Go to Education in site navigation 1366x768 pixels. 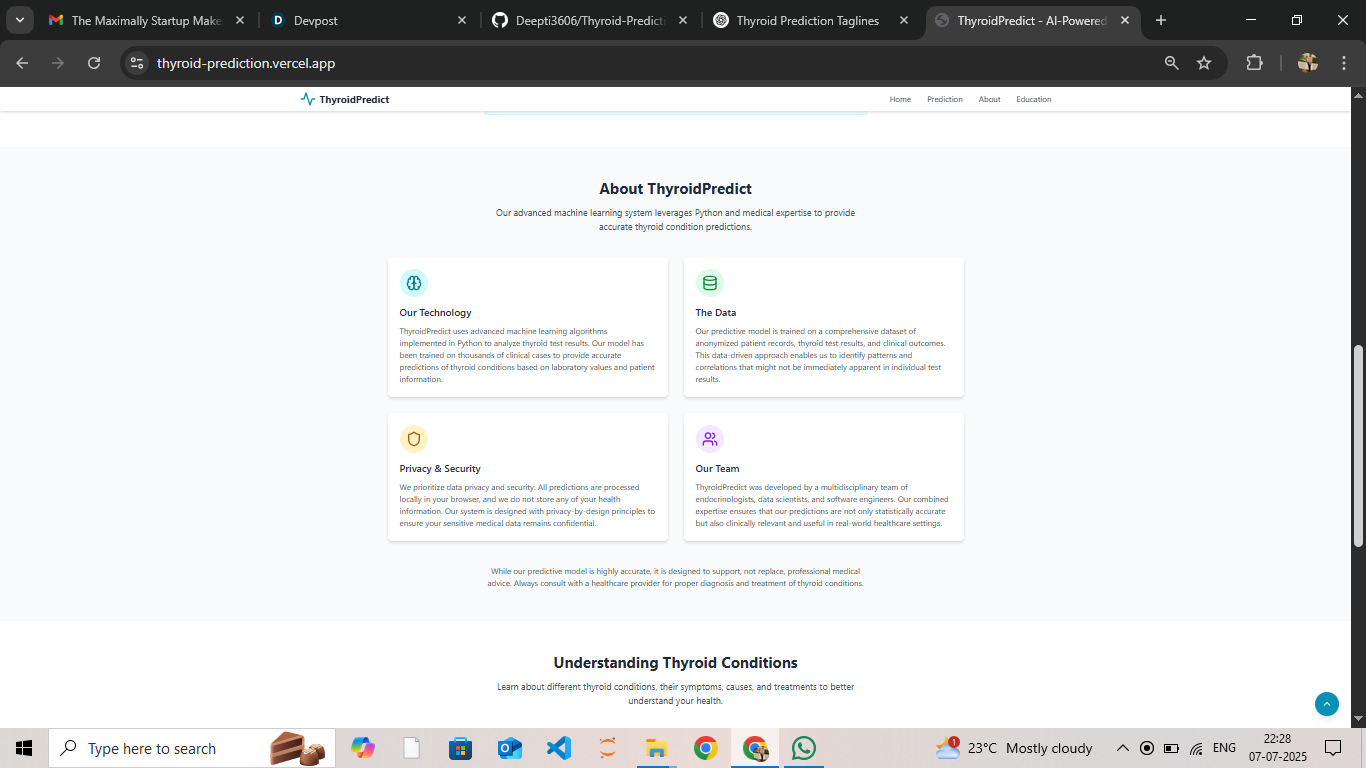[x=1034, y=99]
